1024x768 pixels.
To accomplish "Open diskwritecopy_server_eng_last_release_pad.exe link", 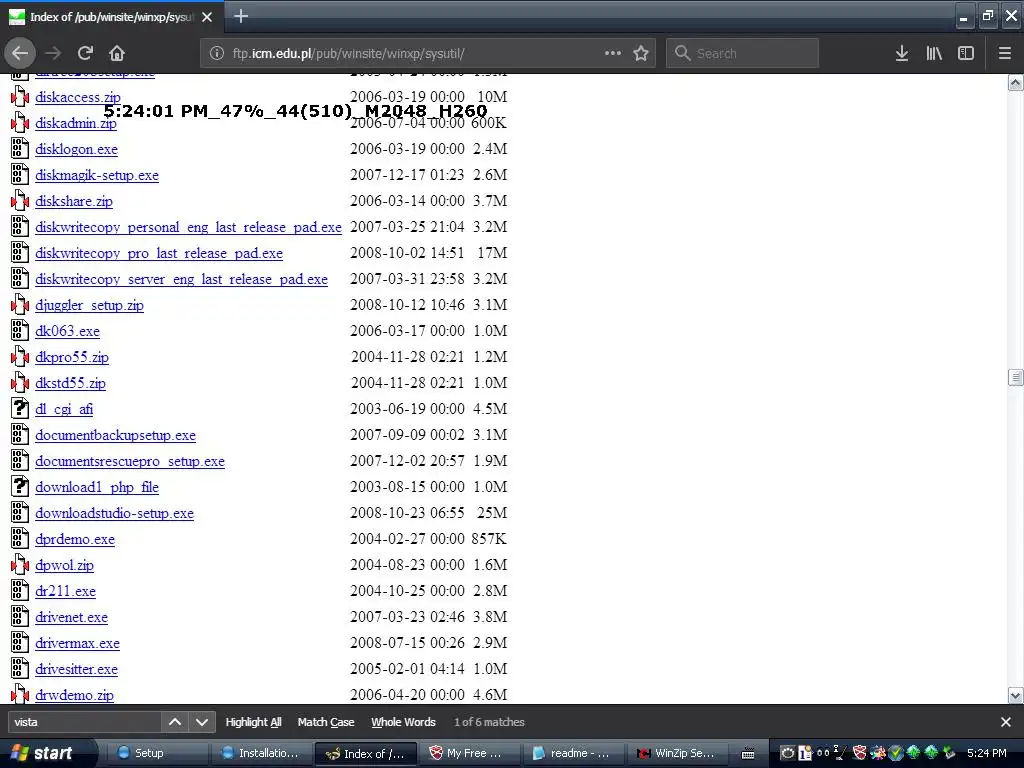I will point(182,280).
